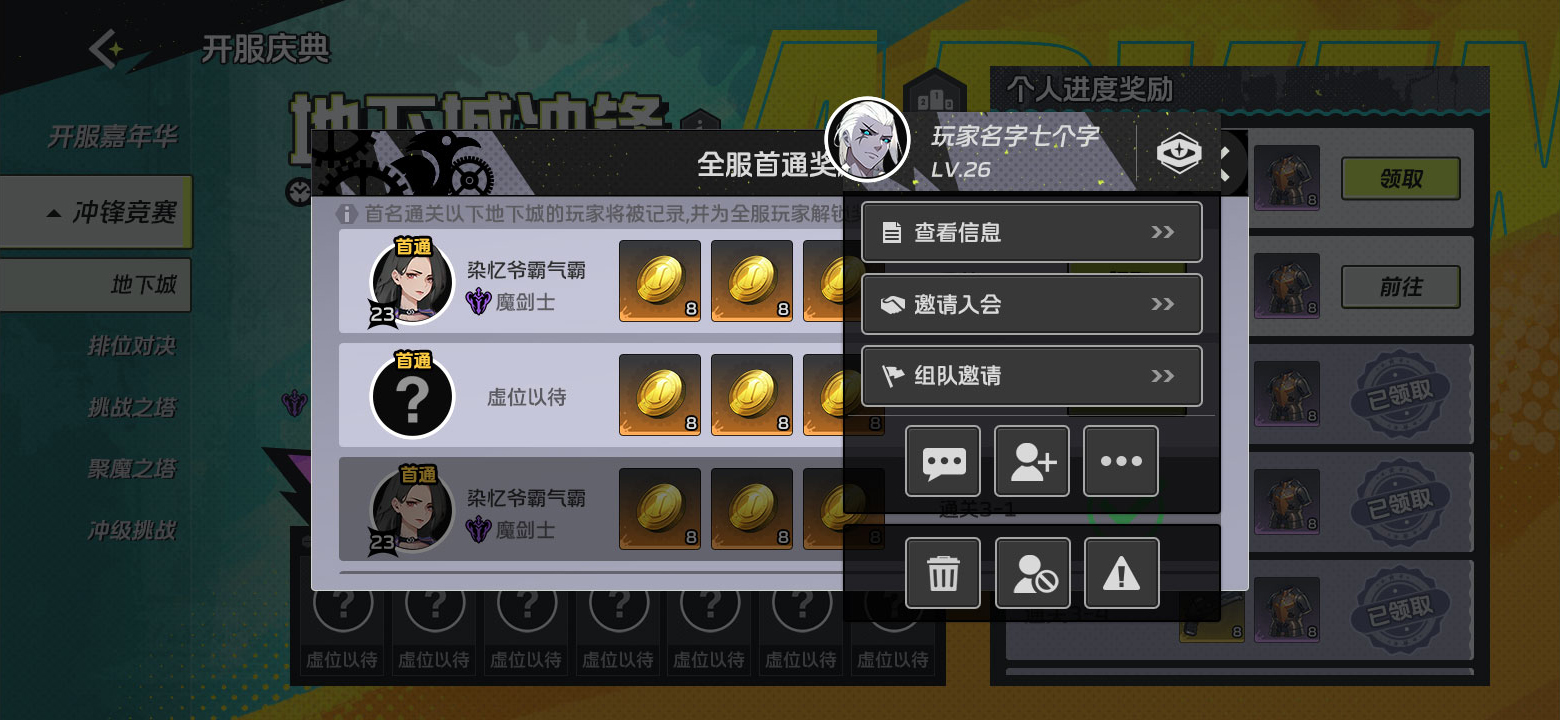Click the 前往 go-to button
This screenshot has height=720, width=1560.
click(1400, 287)
